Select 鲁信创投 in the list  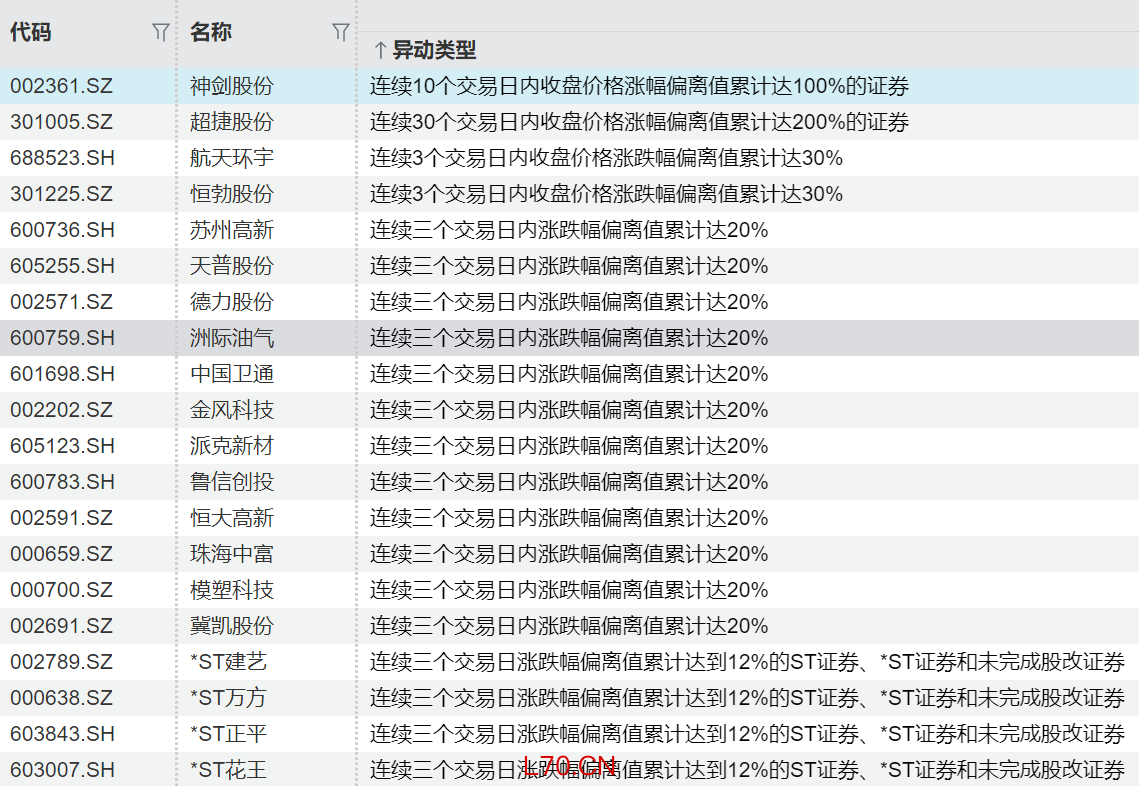point(232,482)
